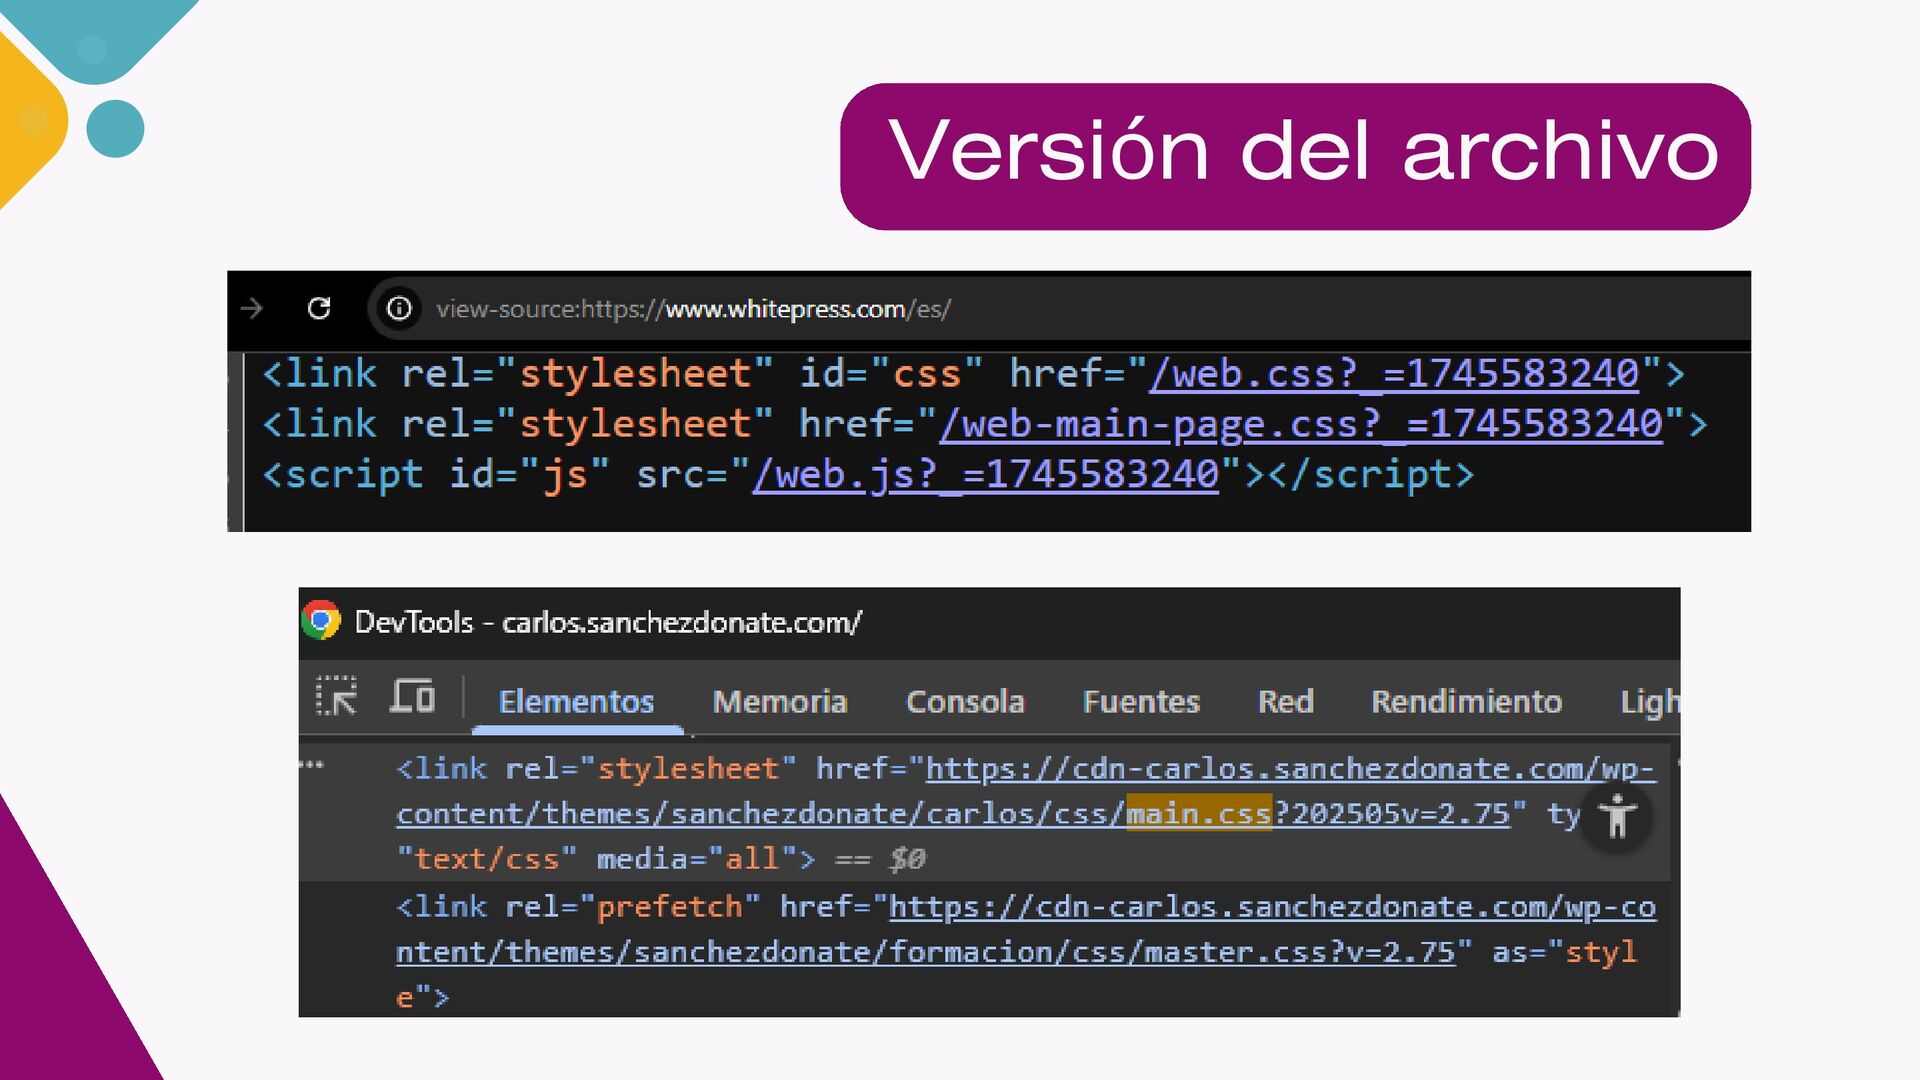This screenshot has height=1080, width=1920.
Task: Click the site information icon in address bar
Action: tap(399, 308)
